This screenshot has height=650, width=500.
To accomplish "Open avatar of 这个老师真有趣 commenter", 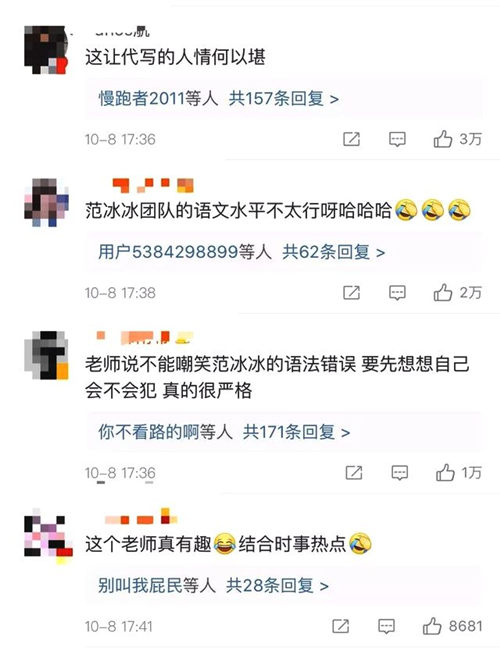I will [x=48, y=536].
